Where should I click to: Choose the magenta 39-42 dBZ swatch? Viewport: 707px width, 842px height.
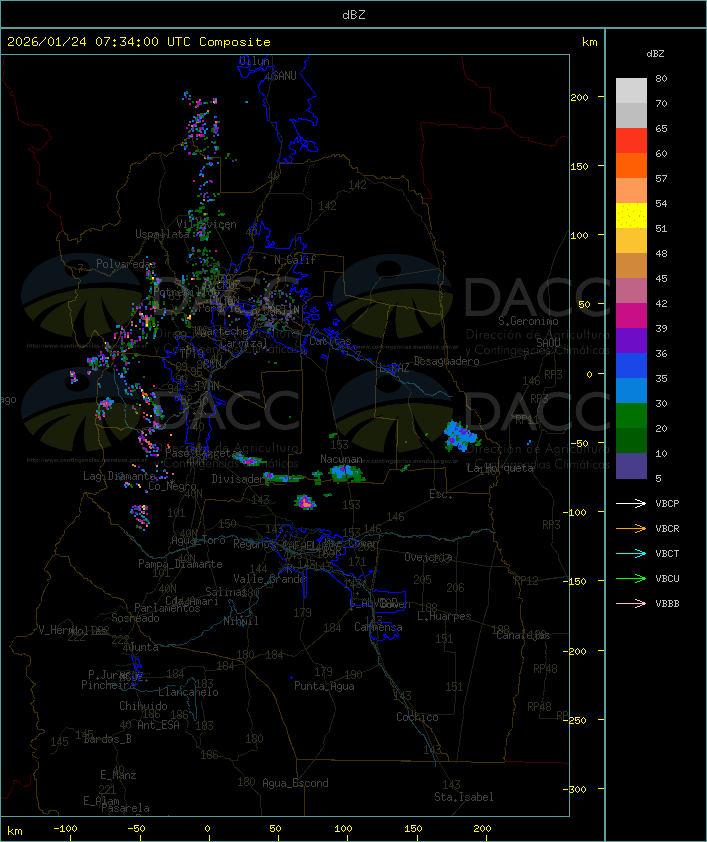point(631,316)
